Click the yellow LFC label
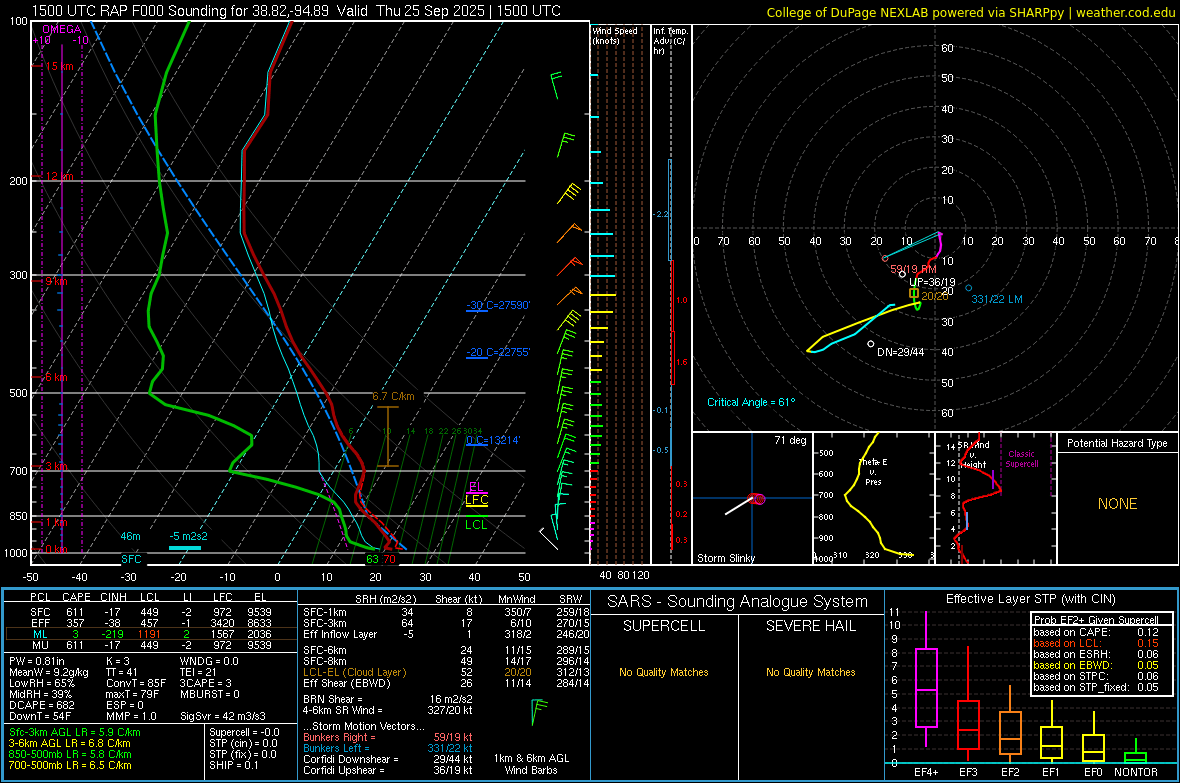The height and width of the screenshot is (783, 1180). [x=476, y=500]
